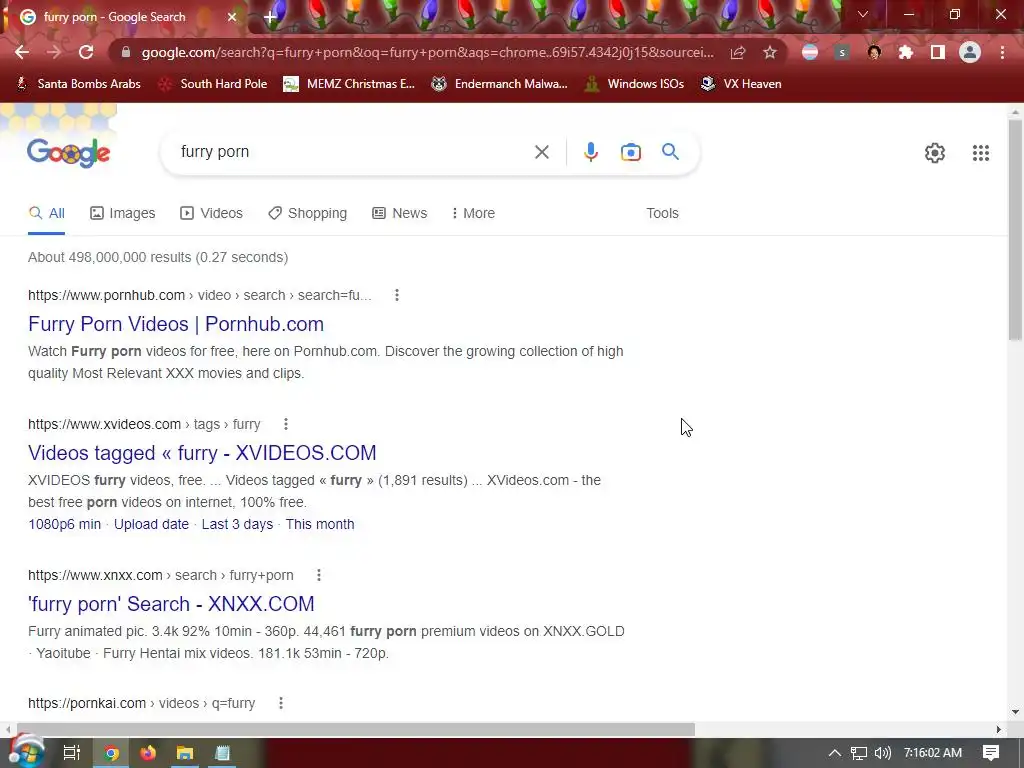Open the volume control in system tray

pos(882,753)
